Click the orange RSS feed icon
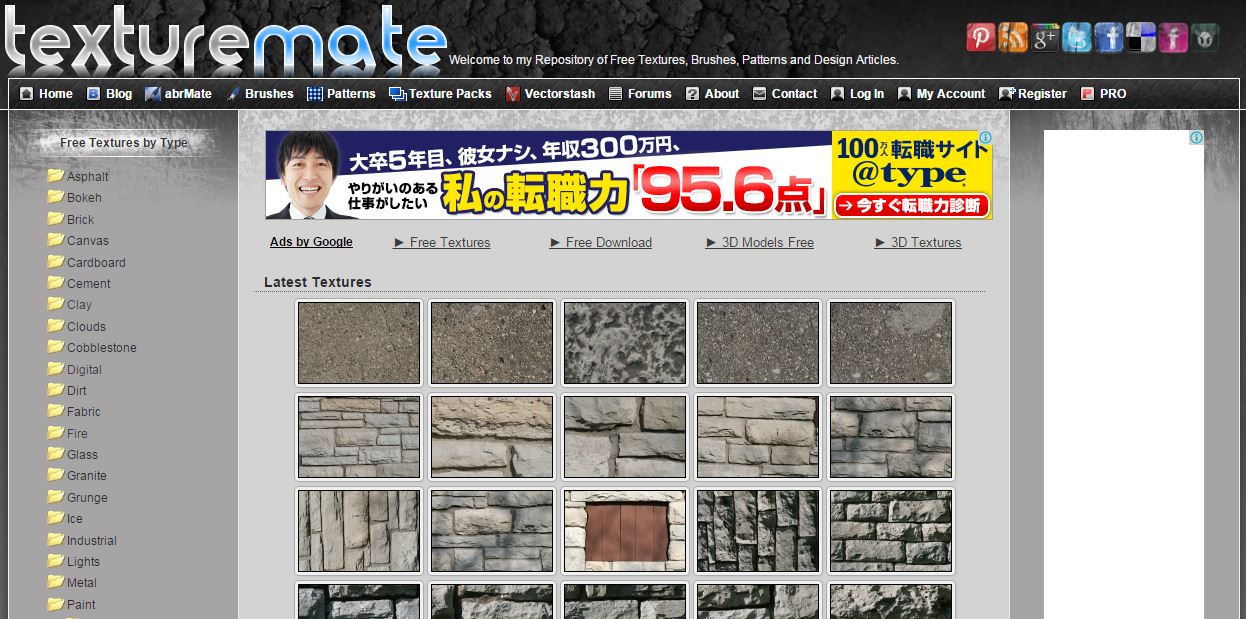1246x619 pixels. [1013, 37]
